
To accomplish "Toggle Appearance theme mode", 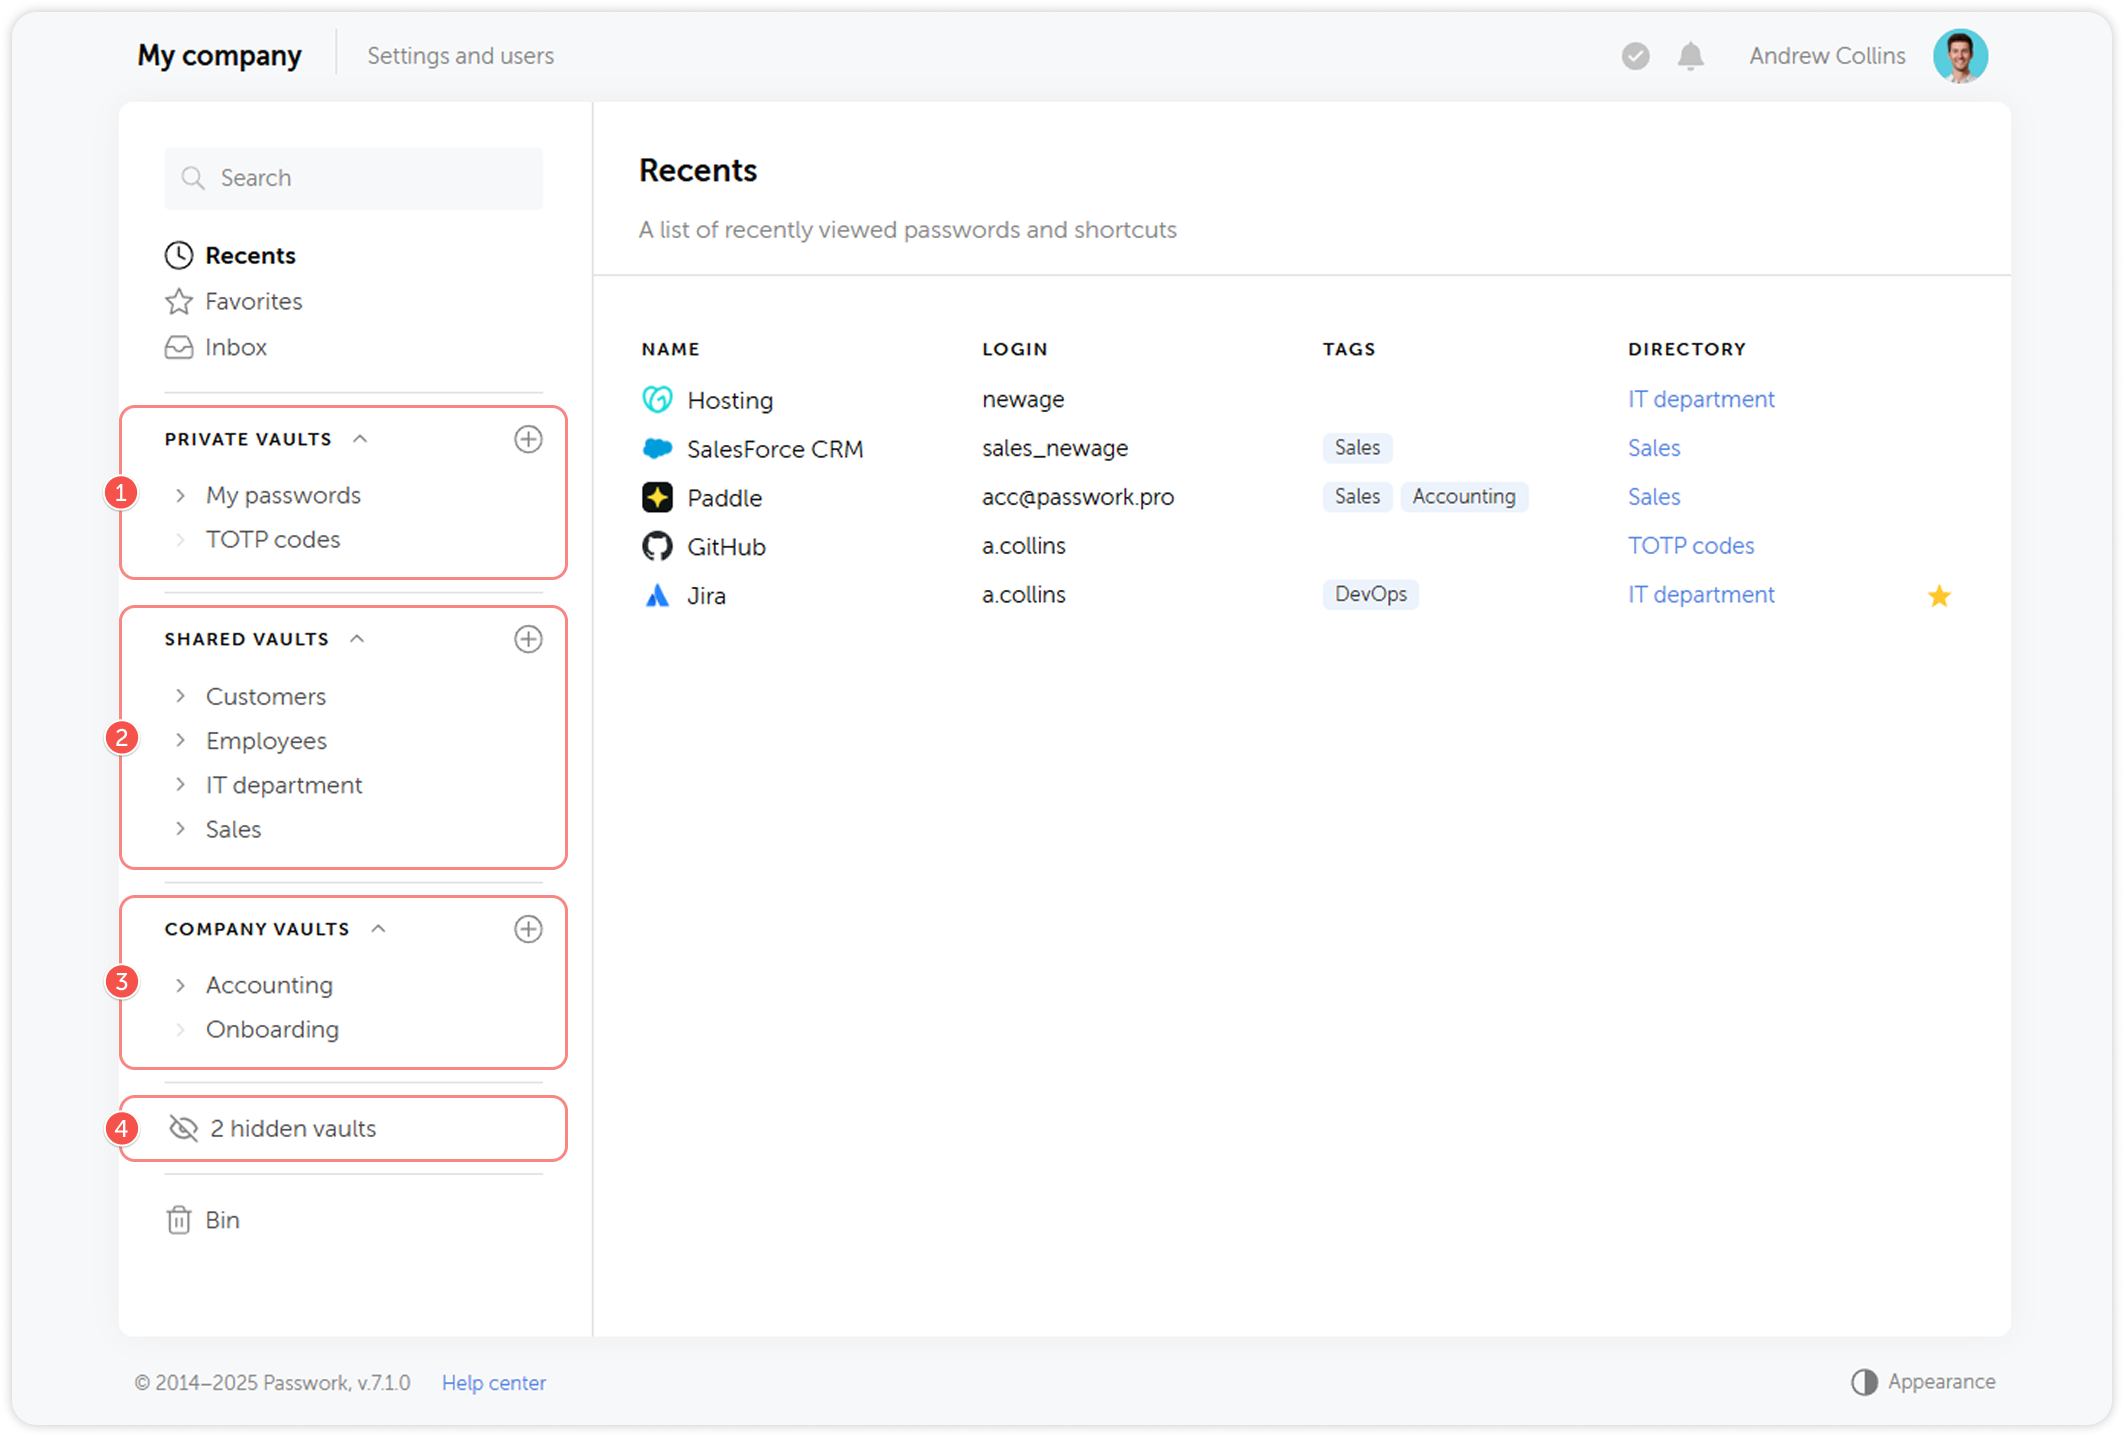I will 1923,1381.
